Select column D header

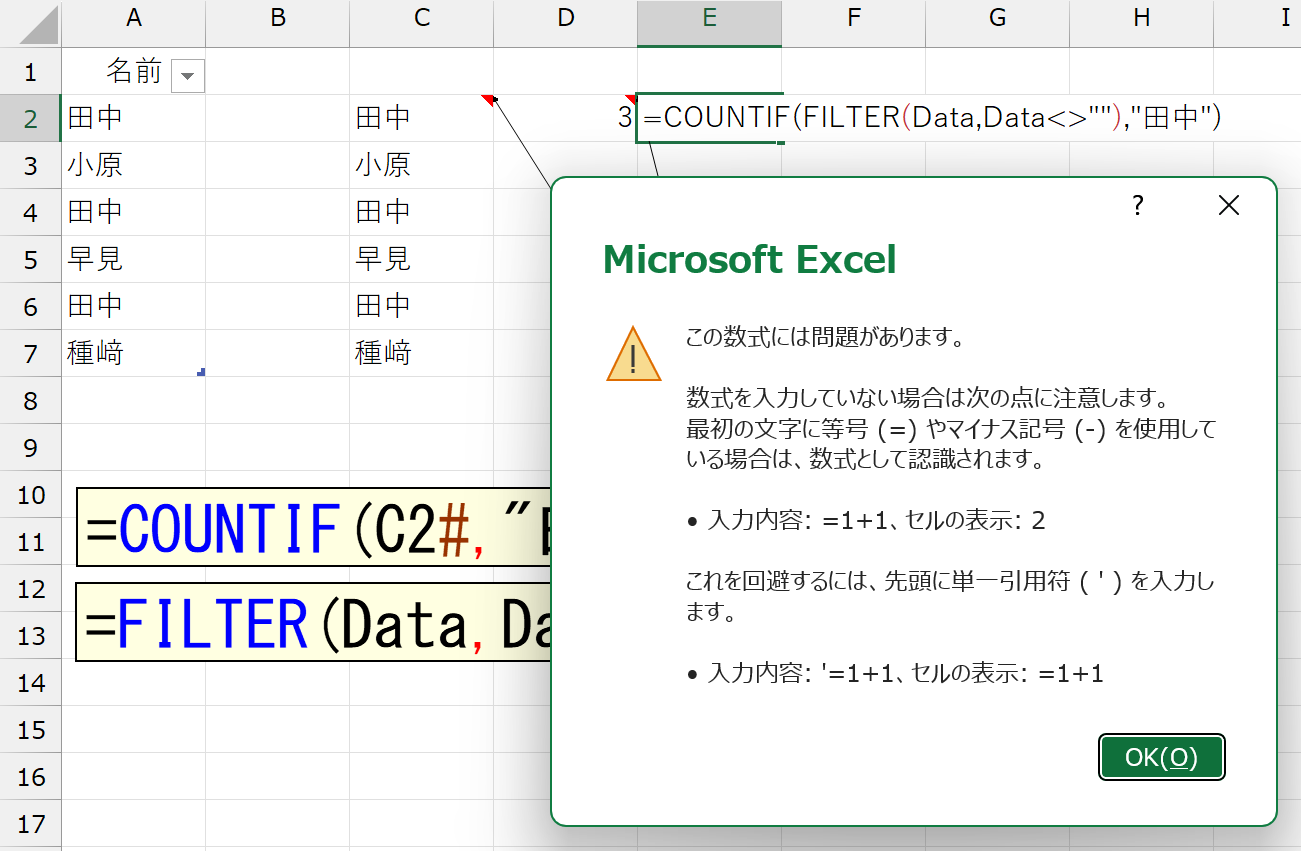[x=565, y=18]
